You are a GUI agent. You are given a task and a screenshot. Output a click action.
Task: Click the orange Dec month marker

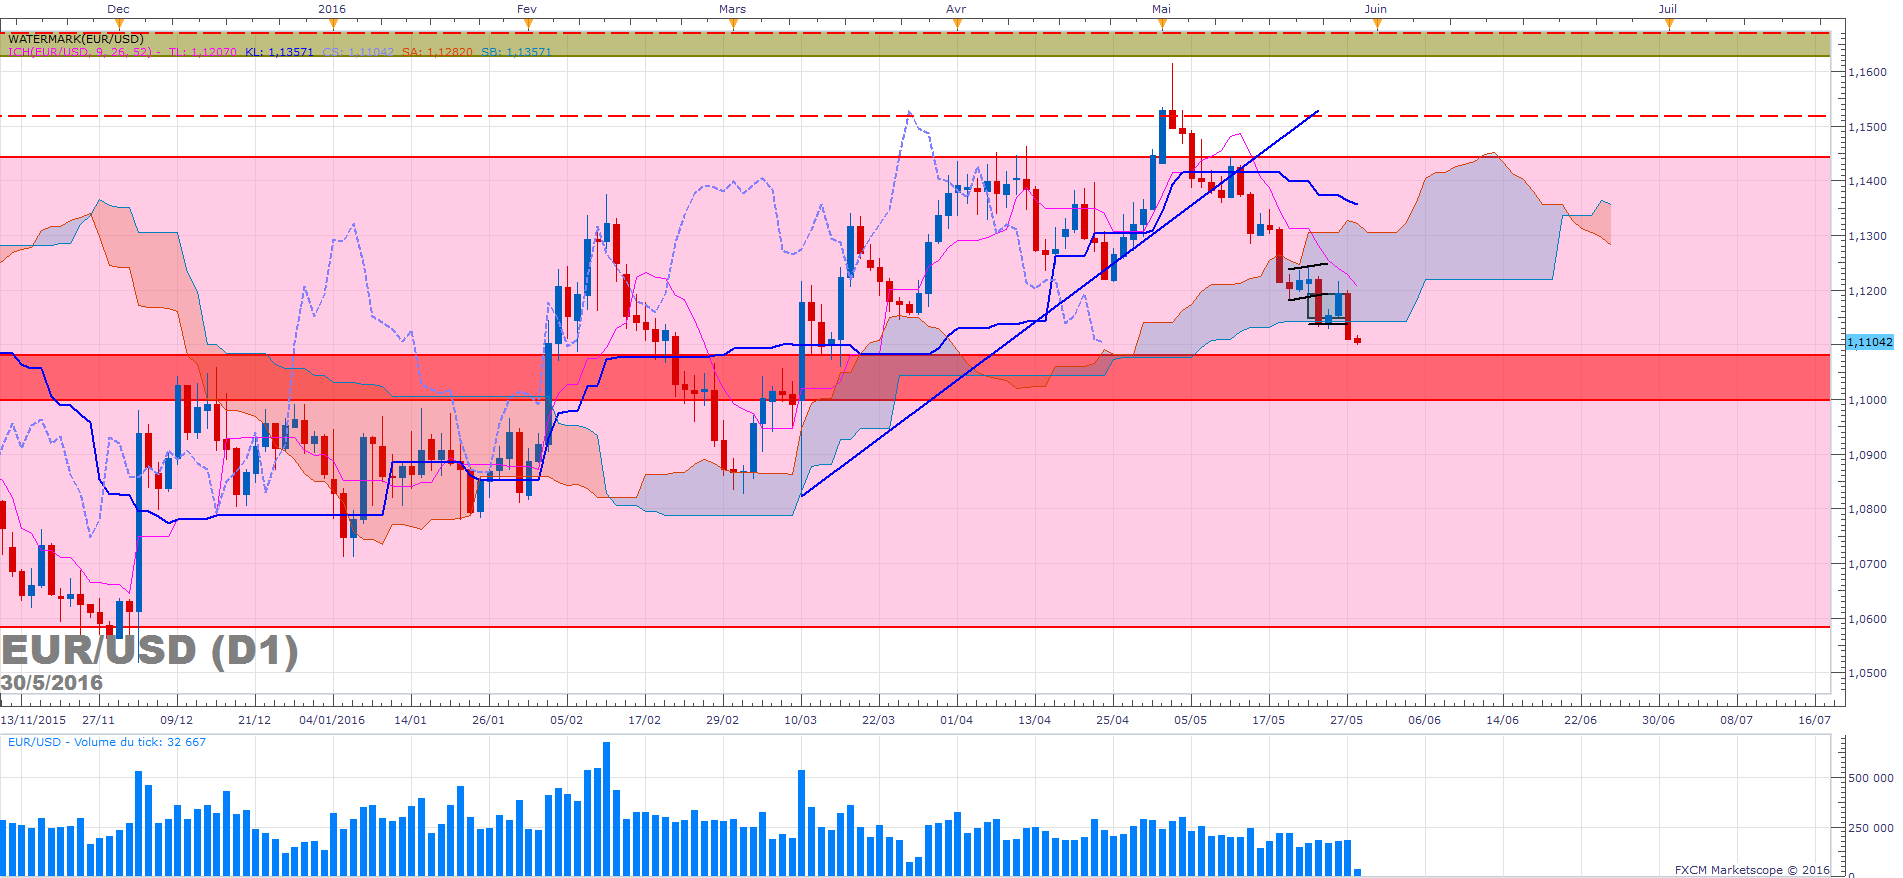click(x=119, y=24)
